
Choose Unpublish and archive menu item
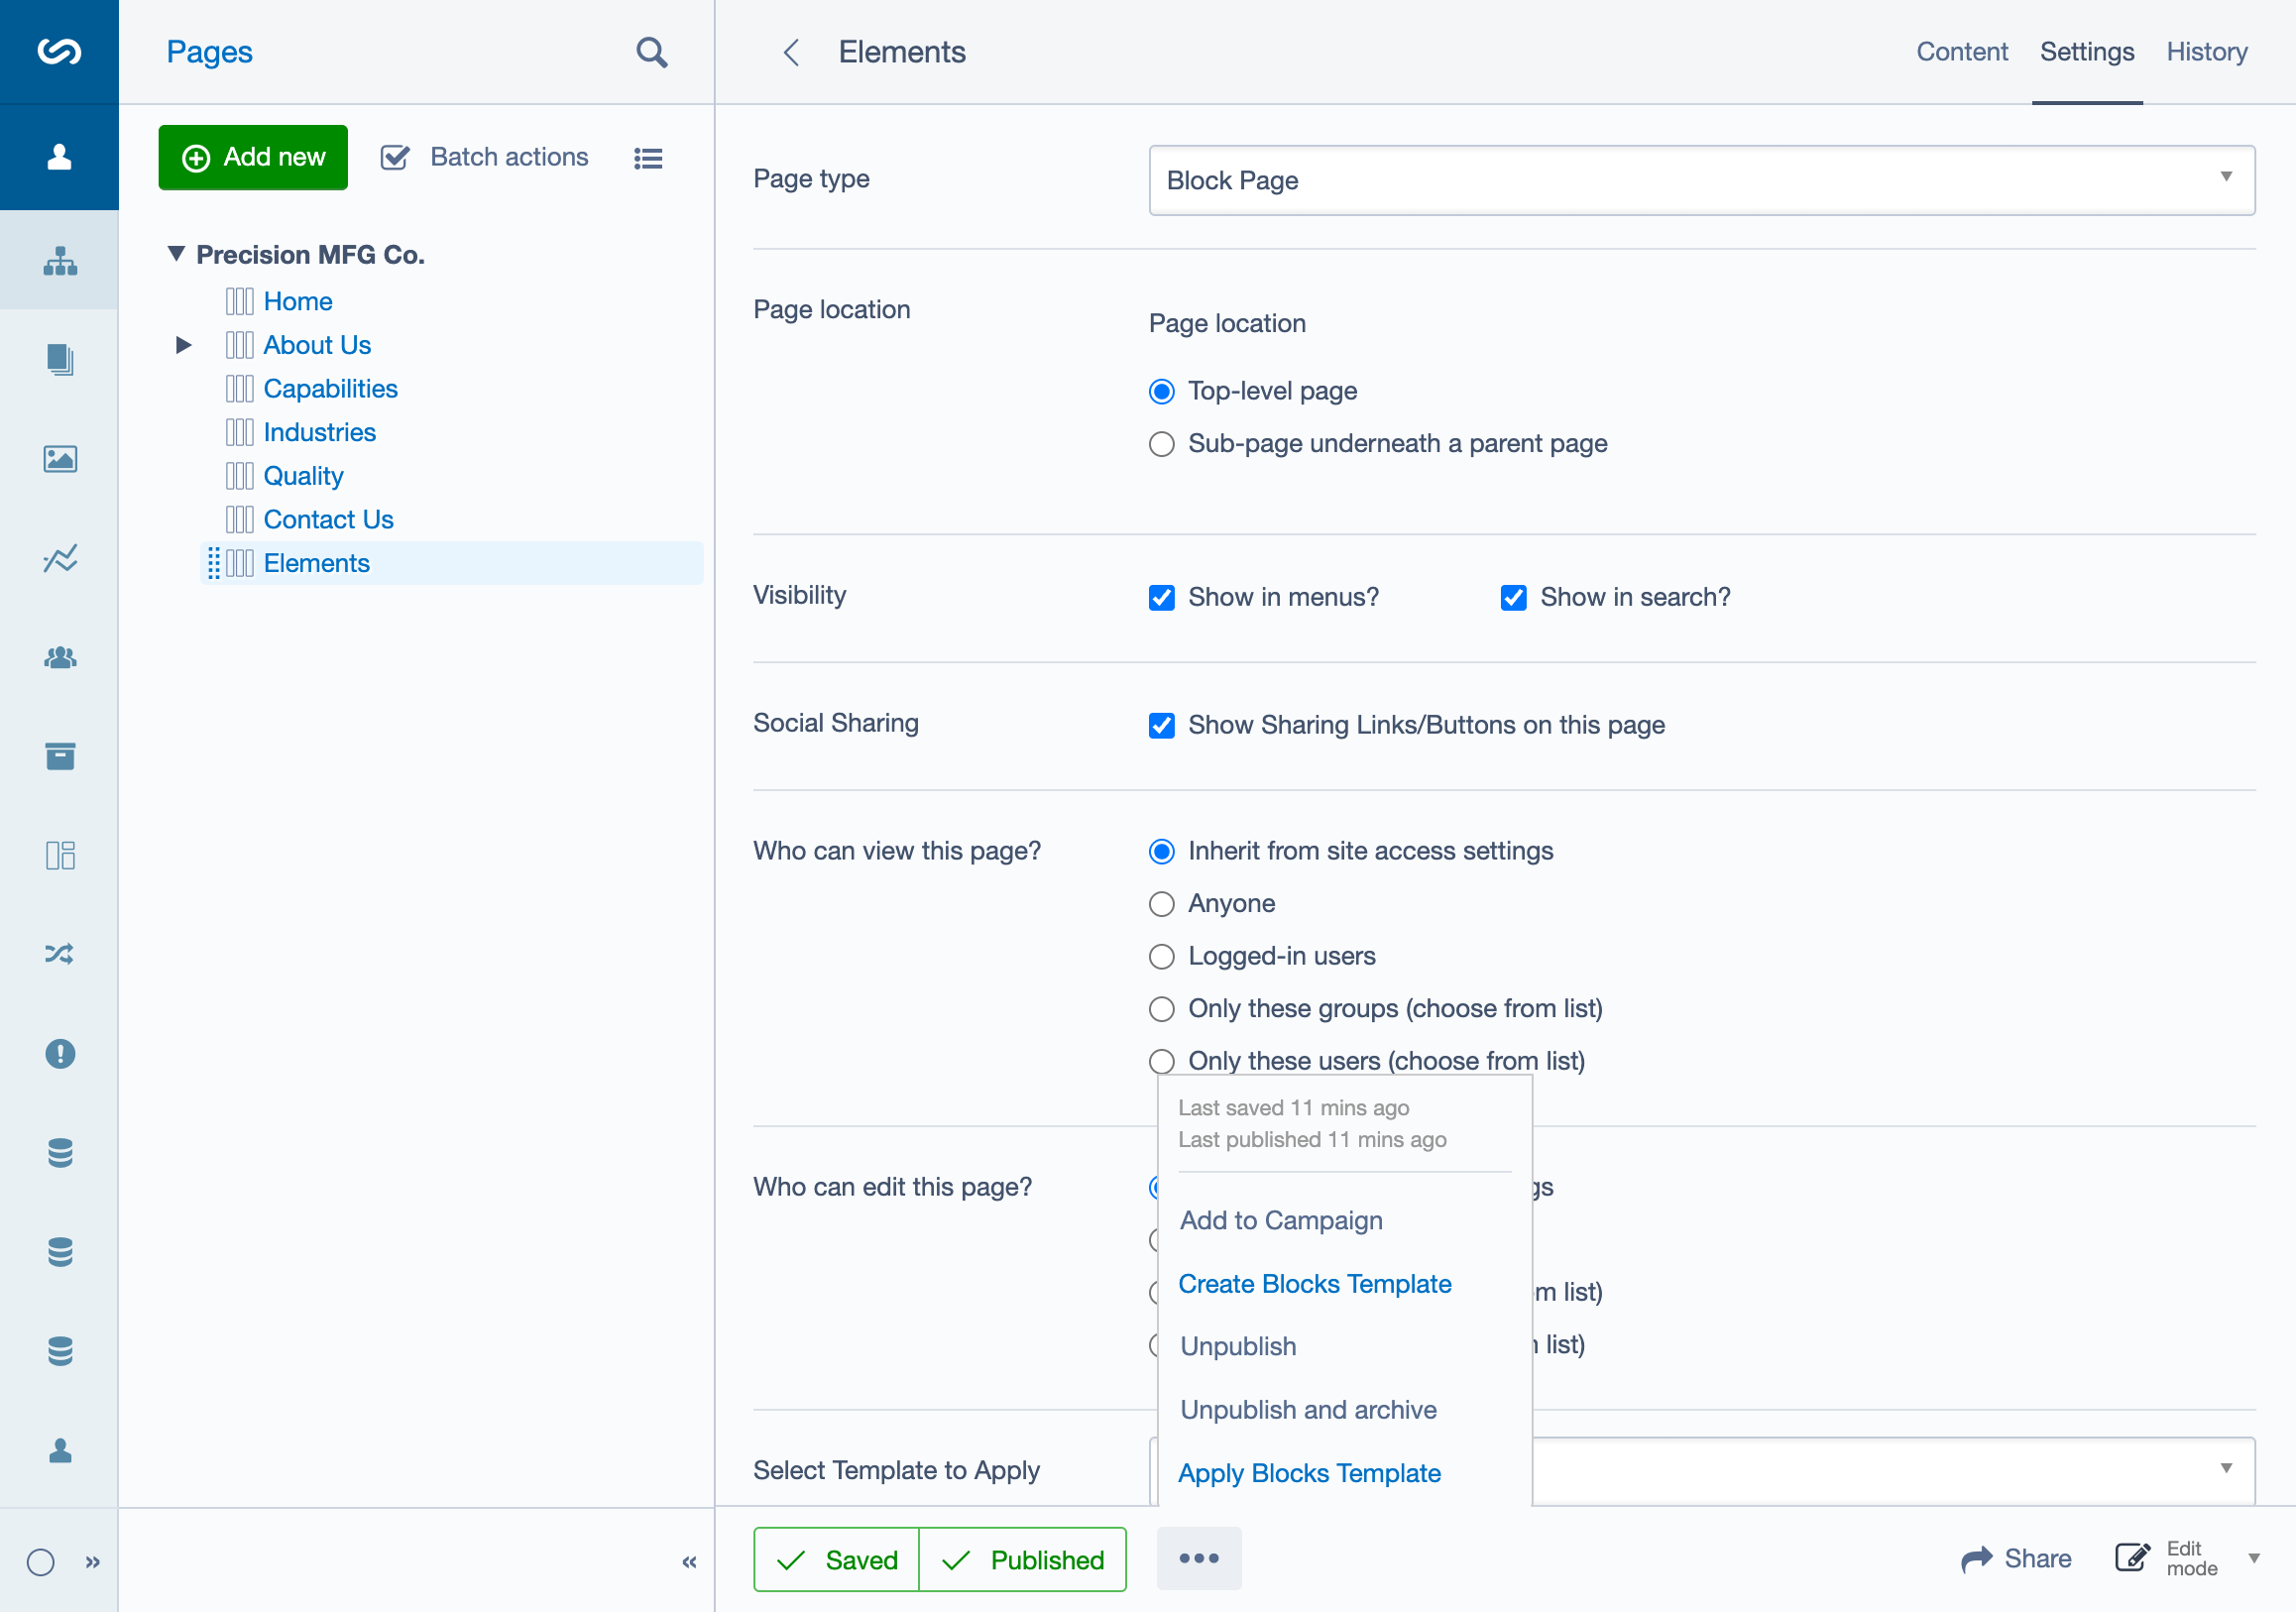(x=1308, y=1410)
